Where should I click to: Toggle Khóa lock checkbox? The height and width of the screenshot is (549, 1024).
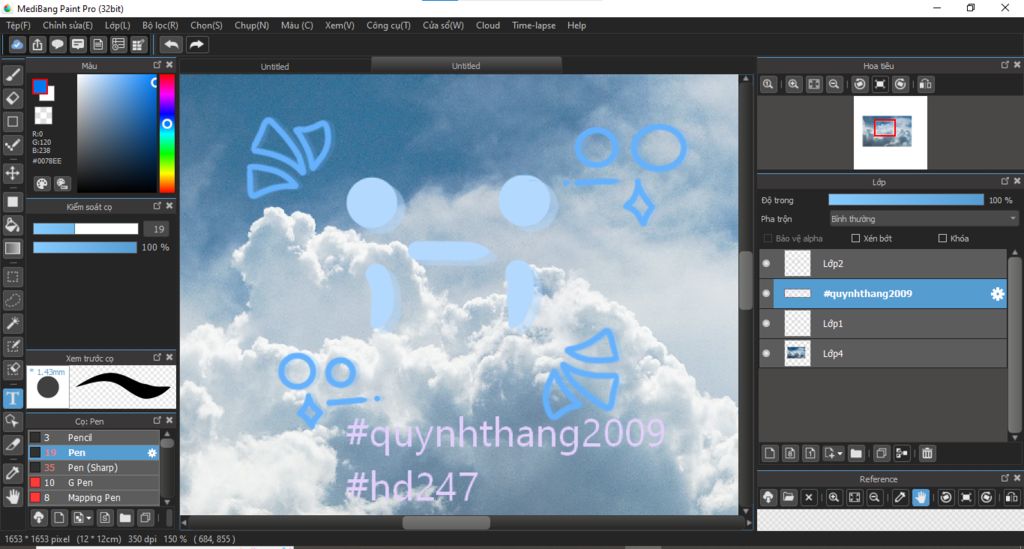(x=942, y=238)
